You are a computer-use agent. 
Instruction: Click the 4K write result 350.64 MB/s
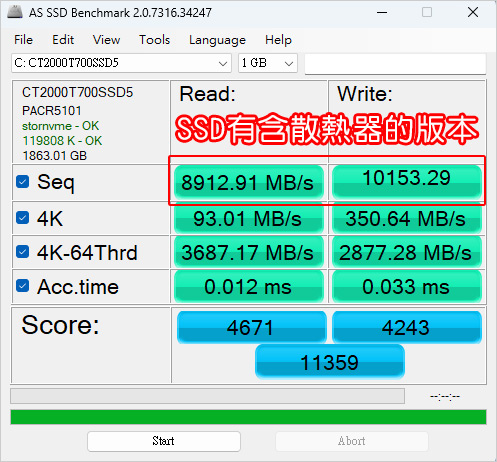click(407, 218)
